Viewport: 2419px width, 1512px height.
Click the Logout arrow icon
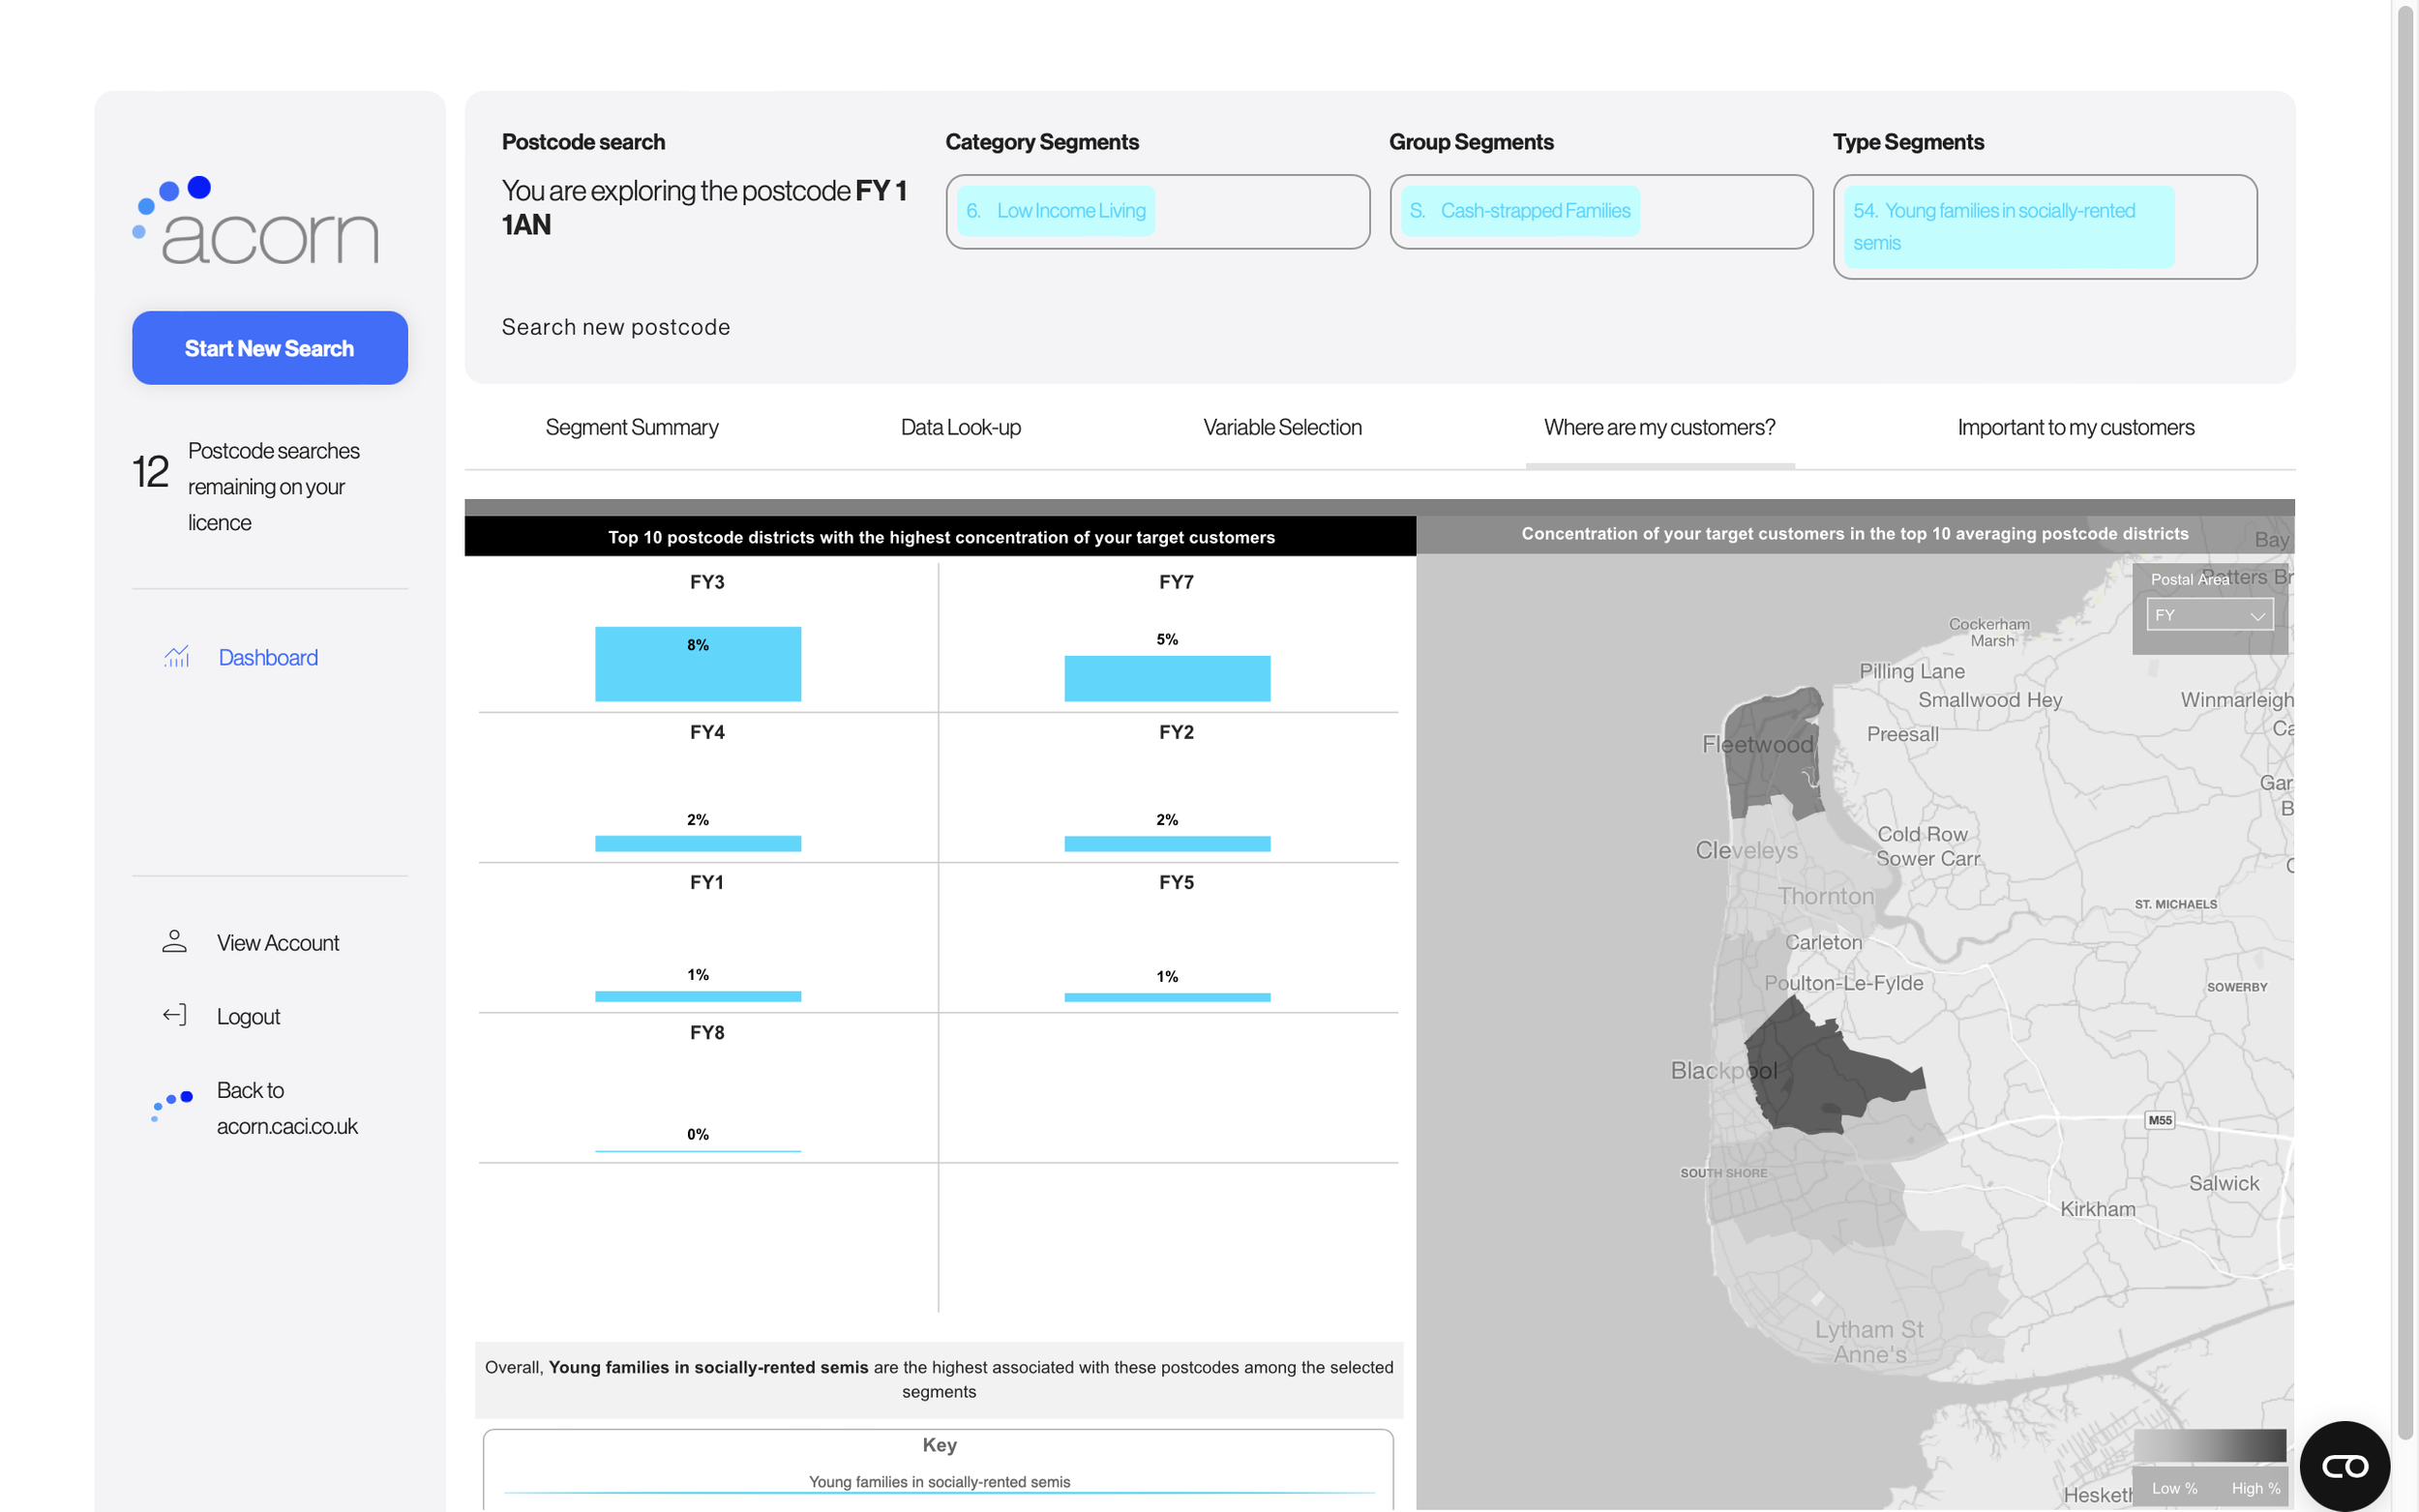(x=174, y=1015)
